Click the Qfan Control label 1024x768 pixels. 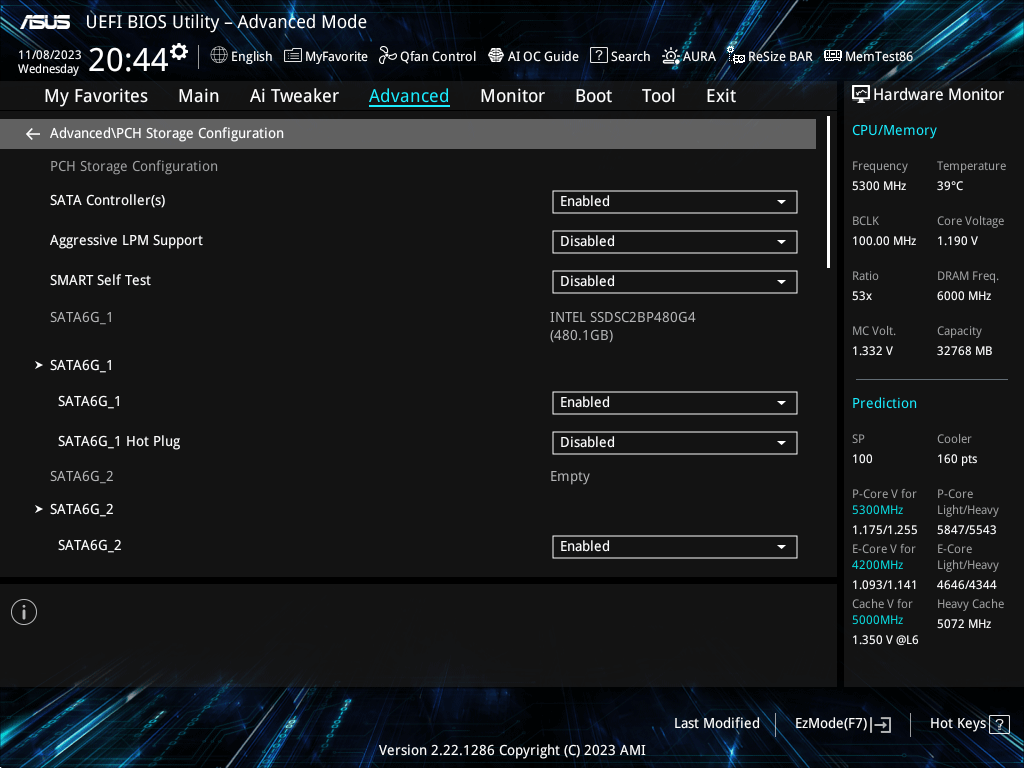click(x=438, y=56)
